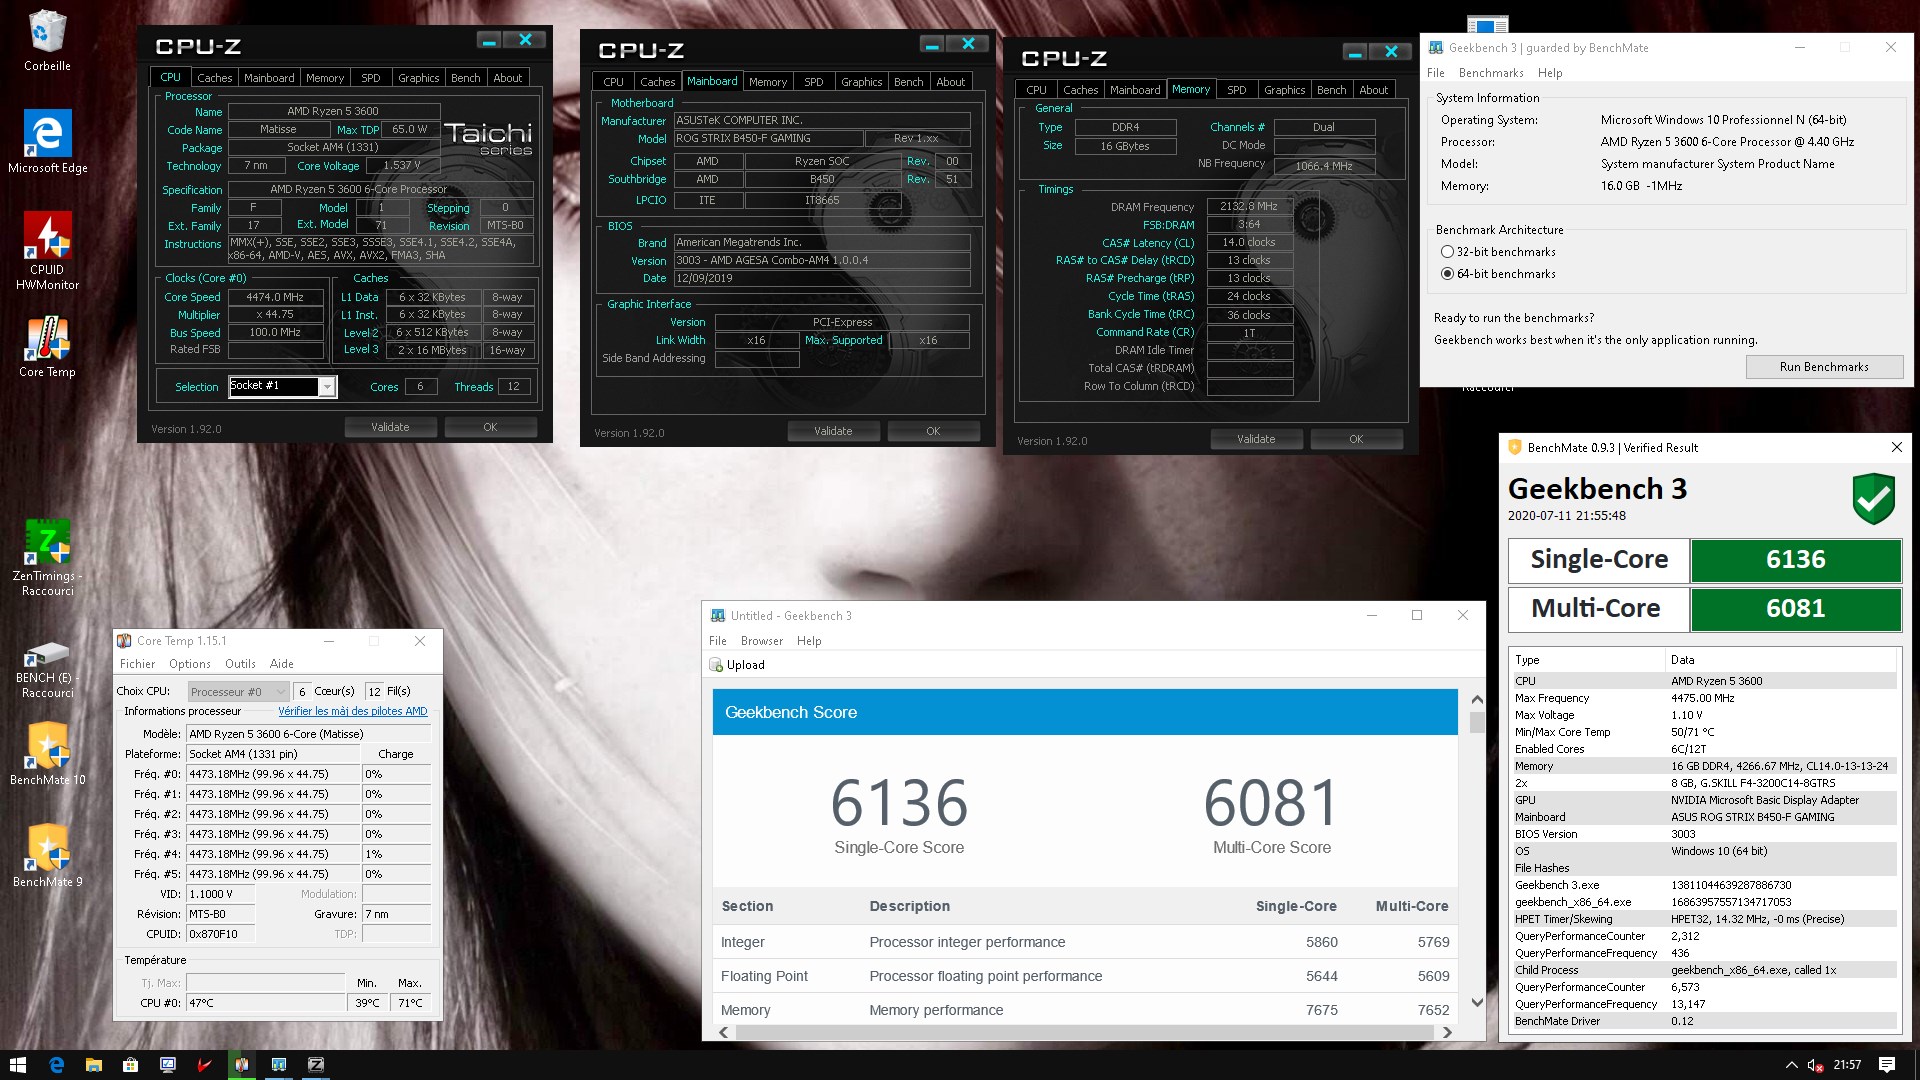This screenshot has height=1080, width=1920.
Task: Click the Integer performance result row
Action: [x=1085, y=942]
